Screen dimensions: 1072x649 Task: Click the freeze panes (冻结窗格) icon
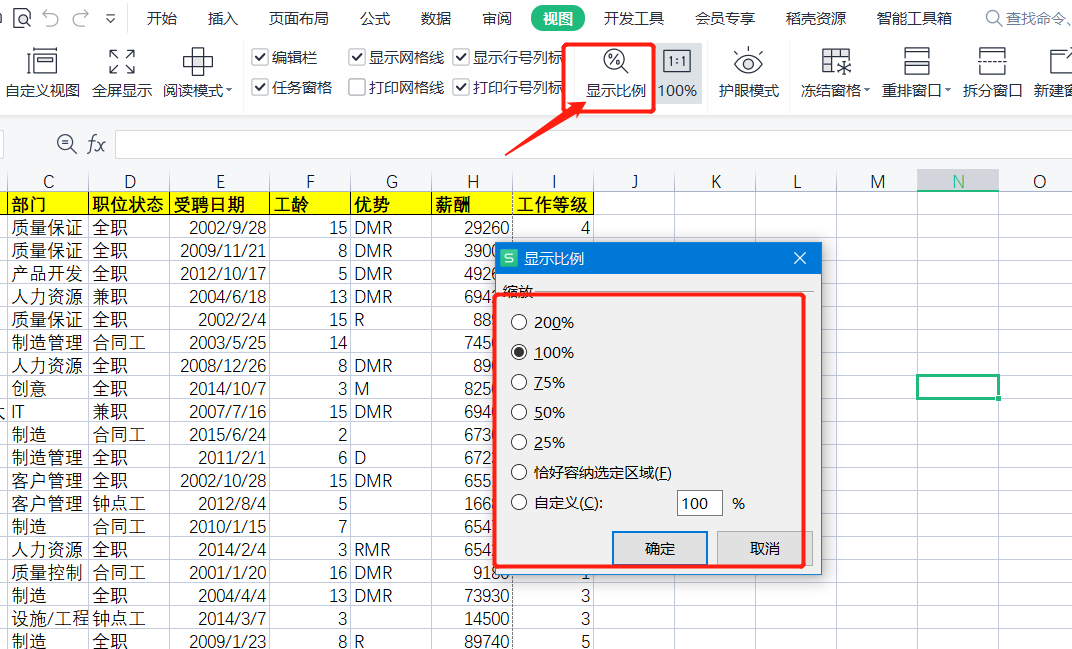[835, 62]
